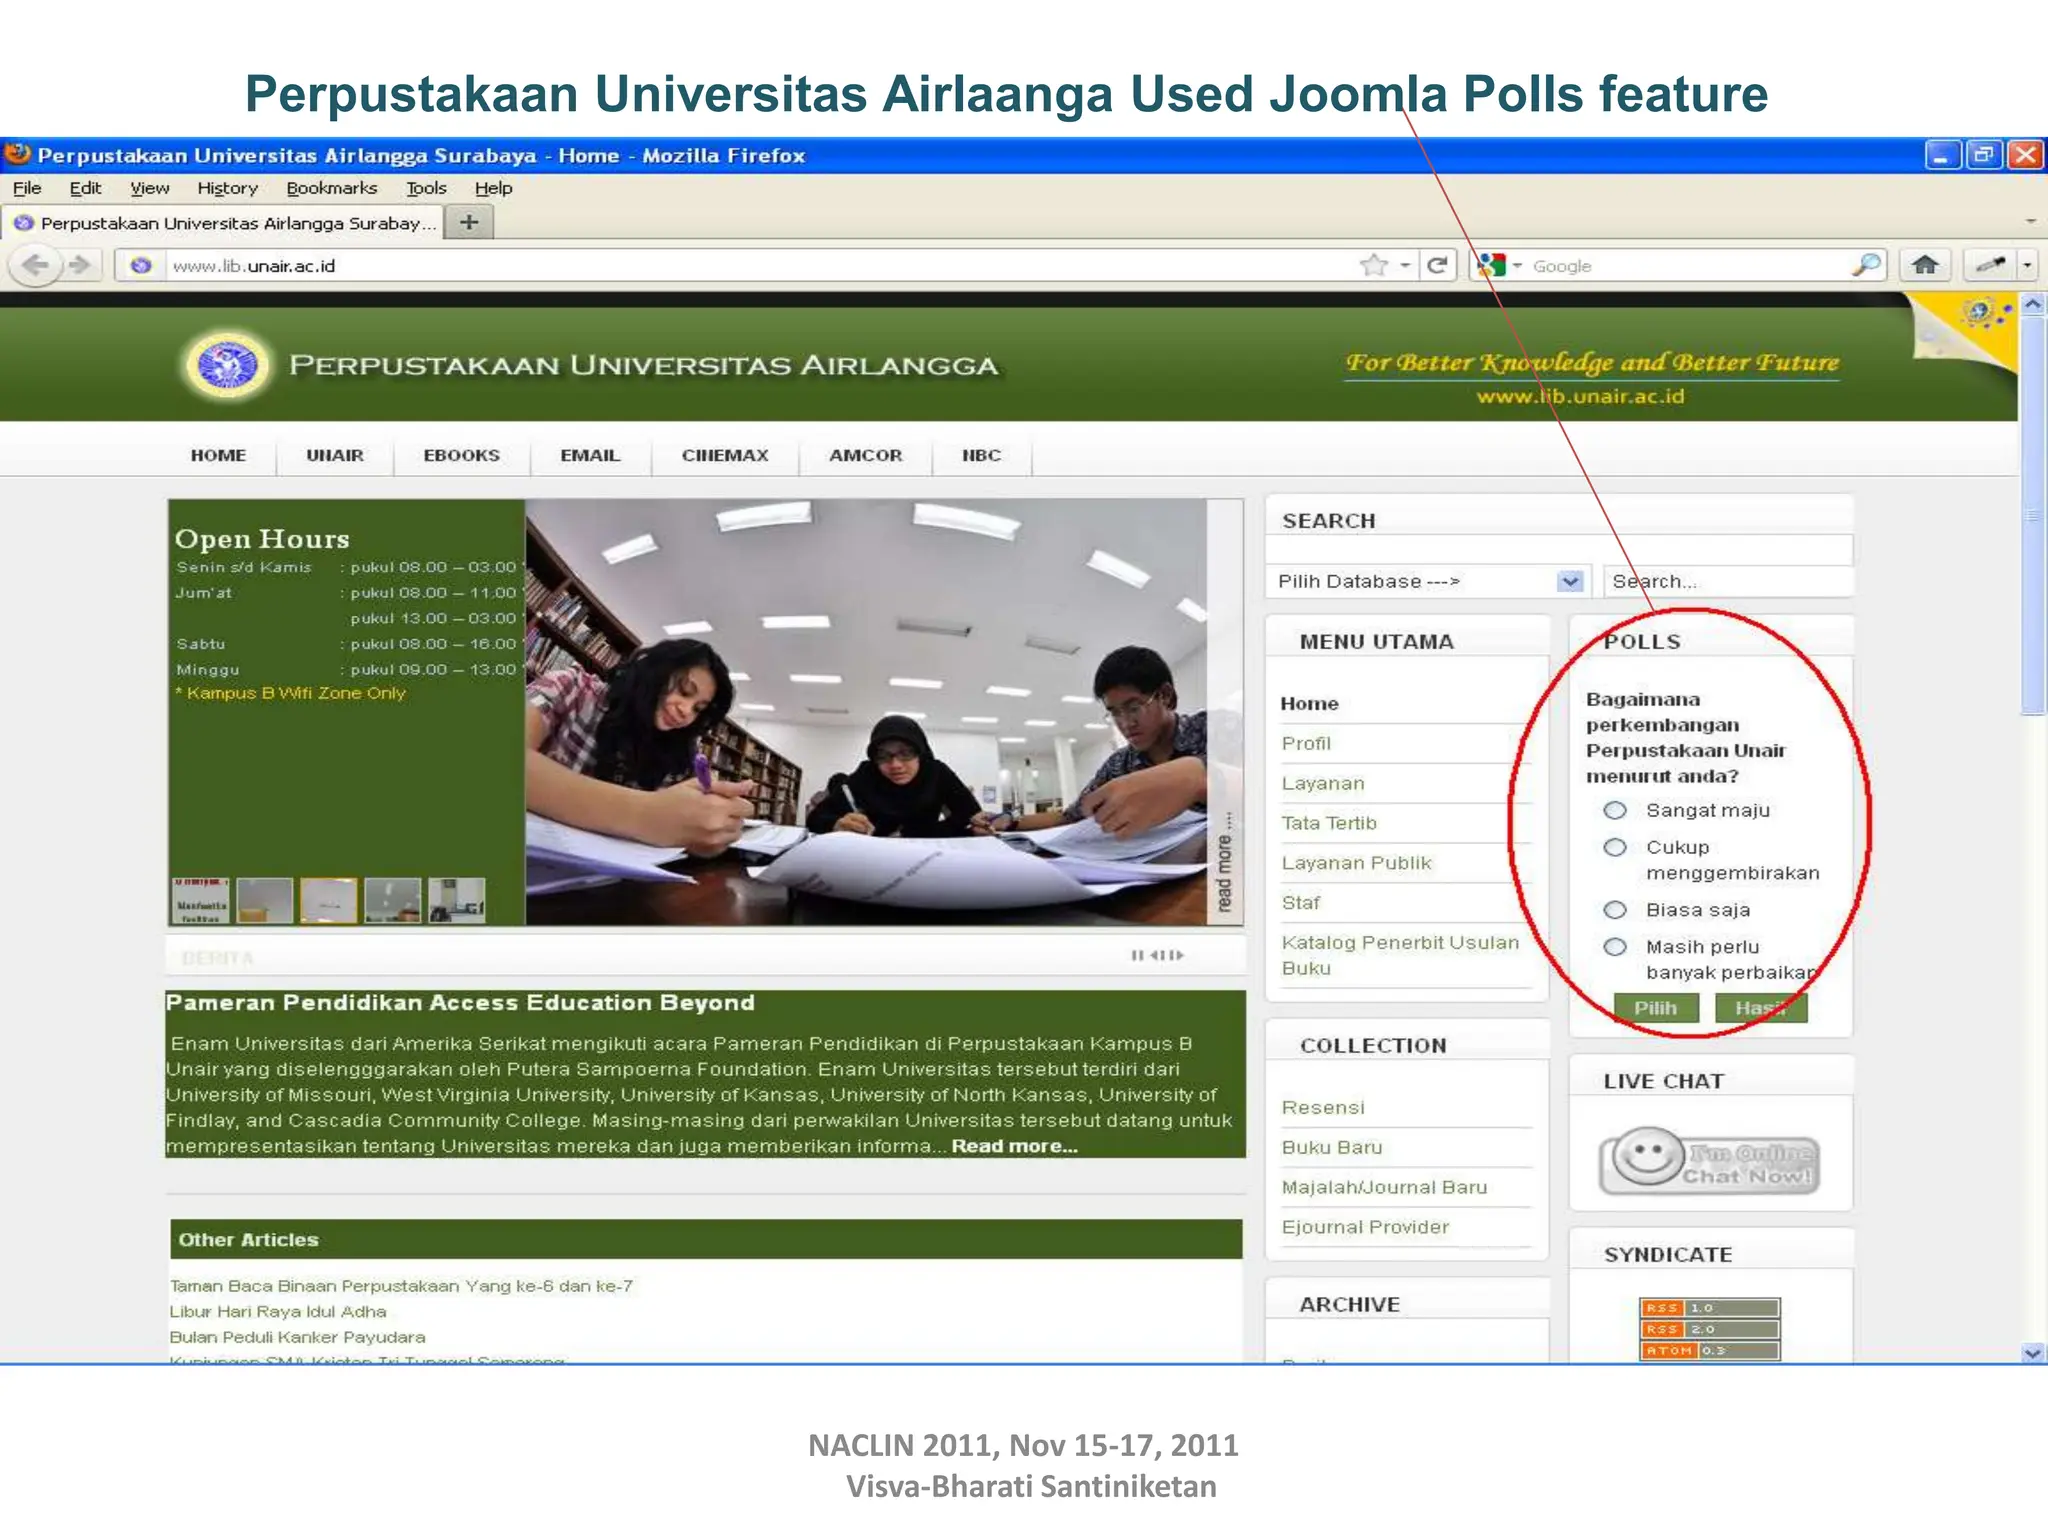Open the EMAIL navigation item
Screen dimensions: 2048x1536
point(590,455)
